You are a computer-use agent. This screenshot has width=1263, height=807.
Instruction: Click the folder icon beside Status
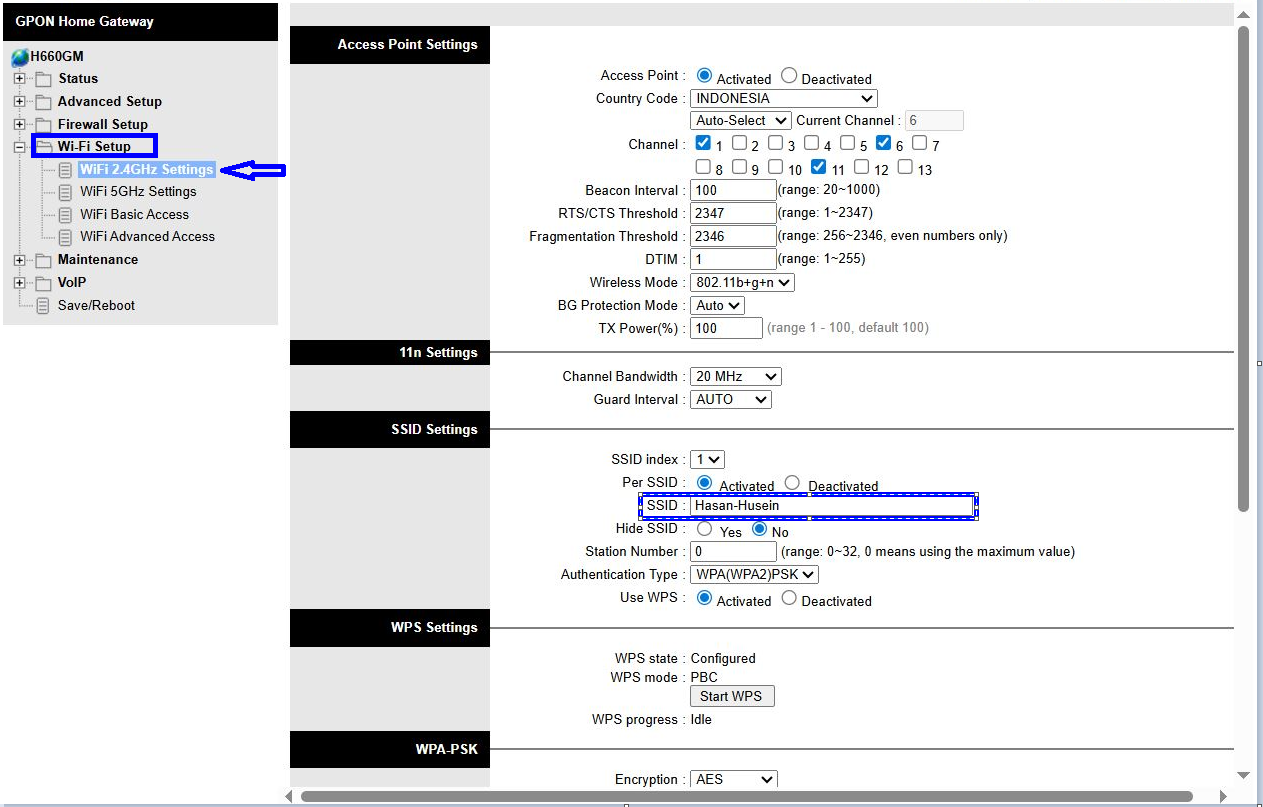[45, 78]
